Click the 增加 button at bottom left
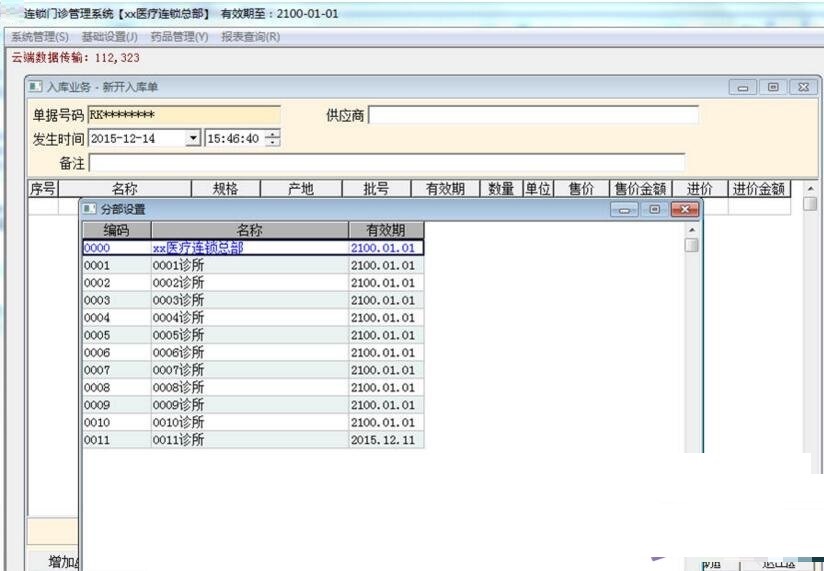 tap(54, 562)
